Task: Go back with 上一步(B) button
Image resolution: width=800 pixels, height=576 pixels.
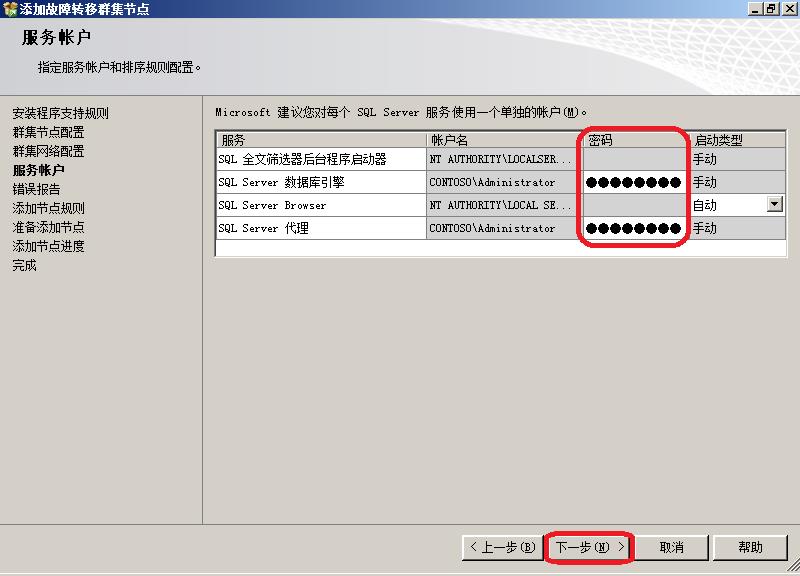Action: (x=503, y=547)
